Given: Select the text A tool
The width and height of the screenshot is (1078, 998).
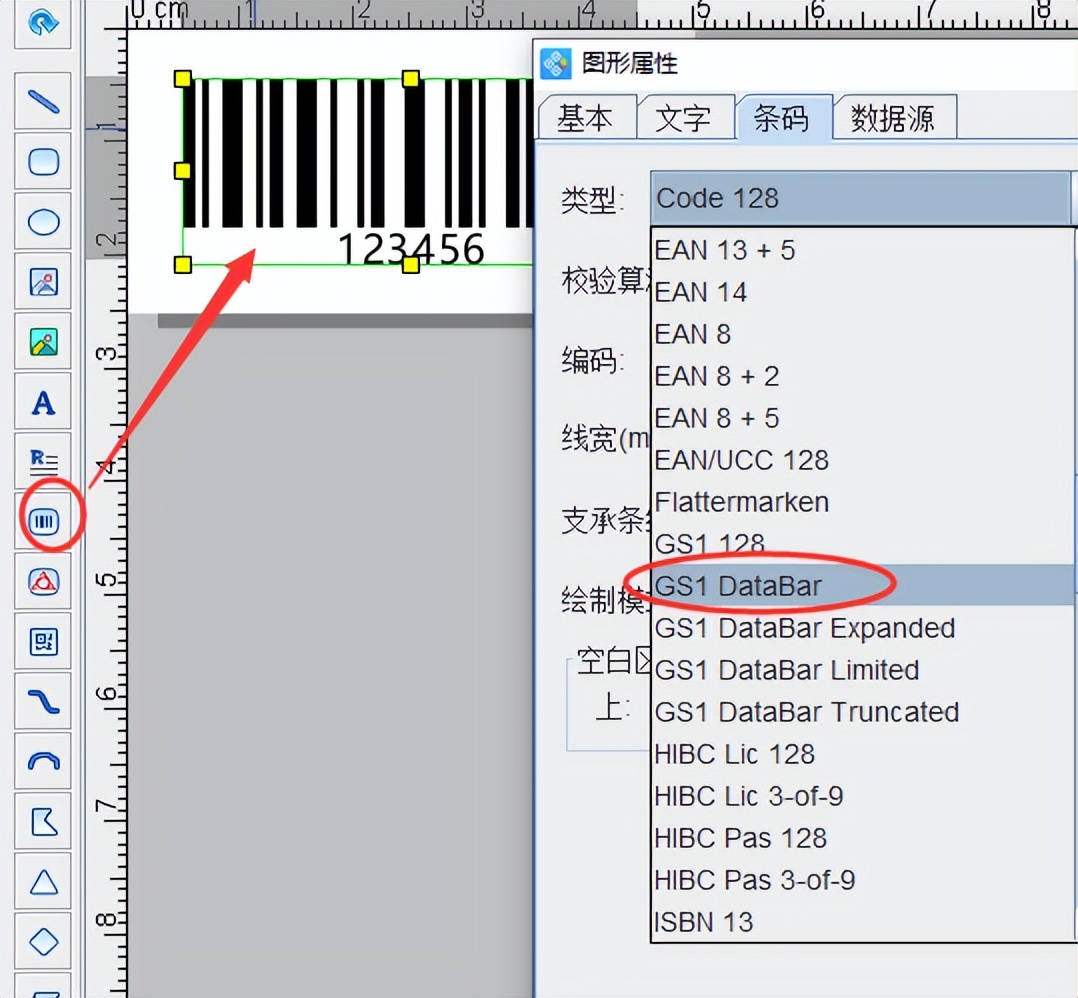Looking at the screenshot, I should [x=43, y=402].
